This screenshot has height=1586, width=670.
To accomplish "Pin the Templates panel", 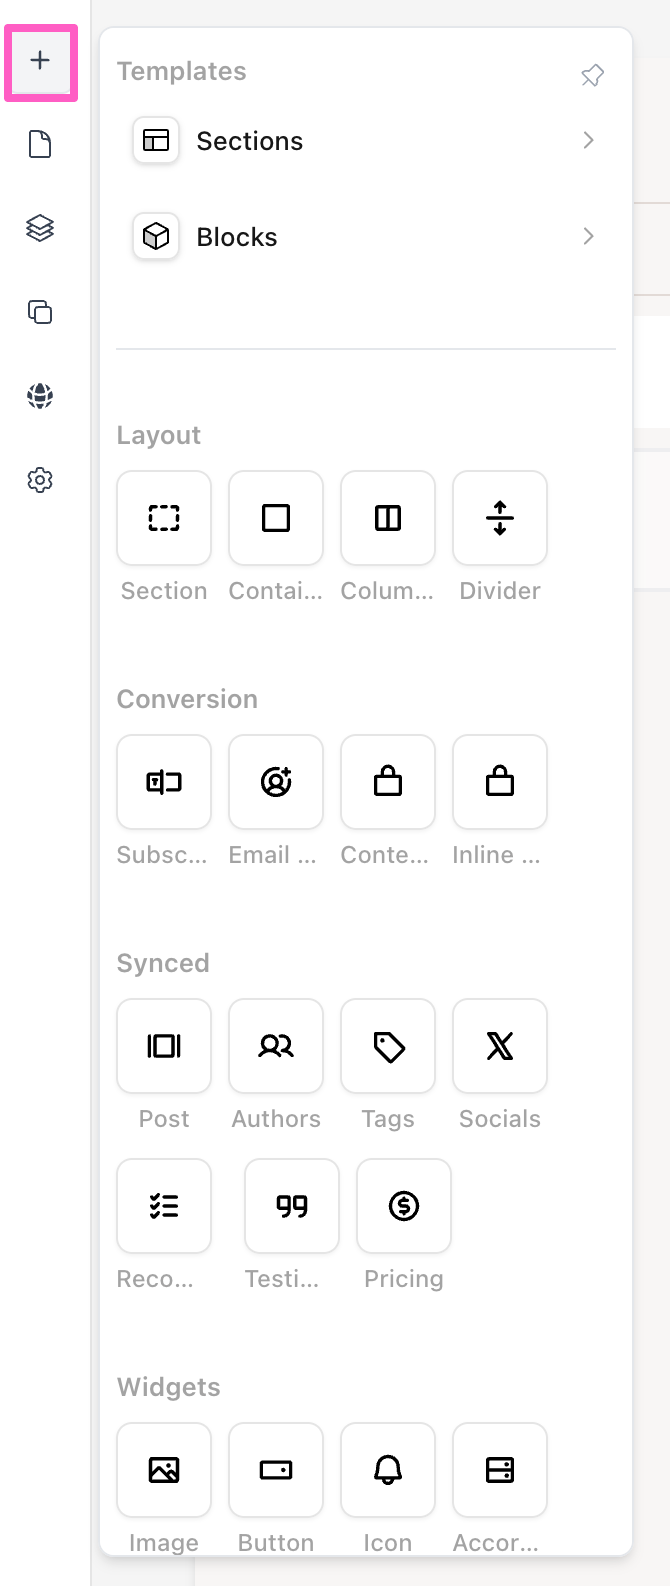I will [592, 75].
